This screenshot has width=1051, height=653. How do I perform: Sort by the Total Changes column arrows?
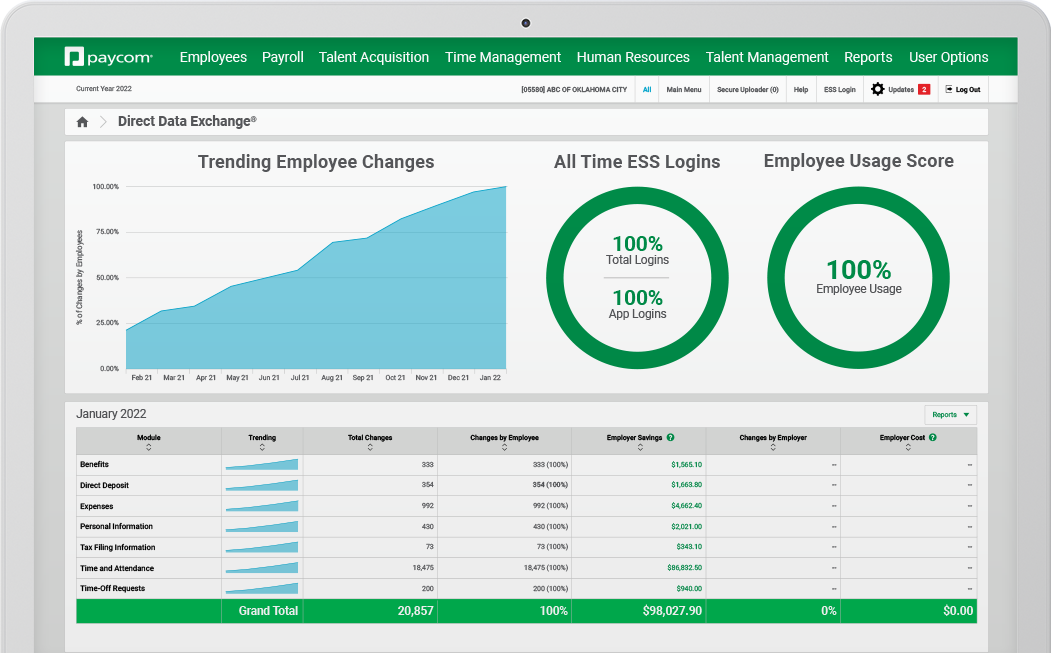pyautogui.click(x=370, y=448)
